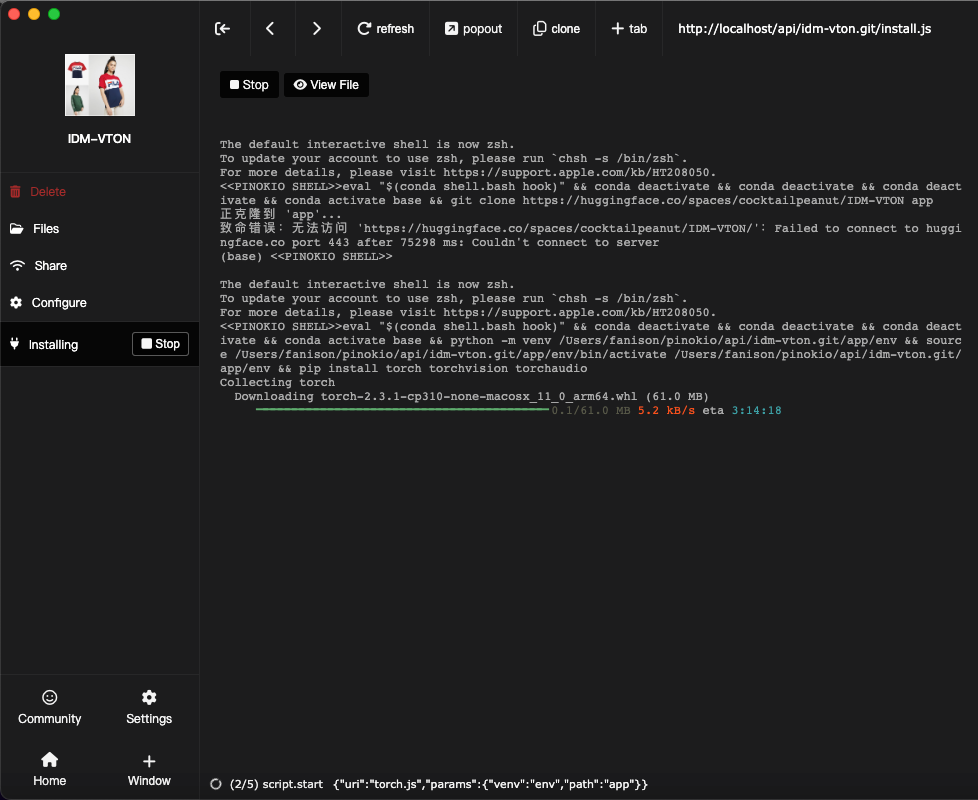The width and height of the screenshot is (978, 800).
Task: Click the macOS green zoom window button
Action: (54, 14)
